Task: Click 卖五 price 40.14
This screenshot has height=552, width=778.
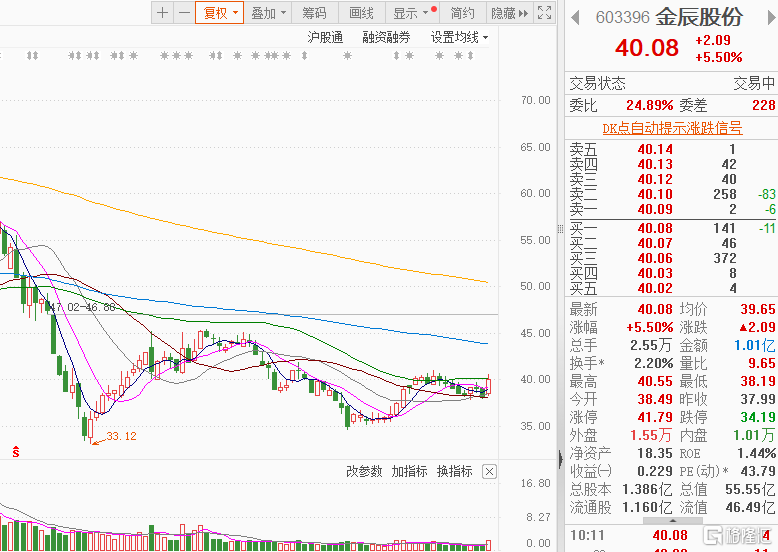Action: click(655, 149)
